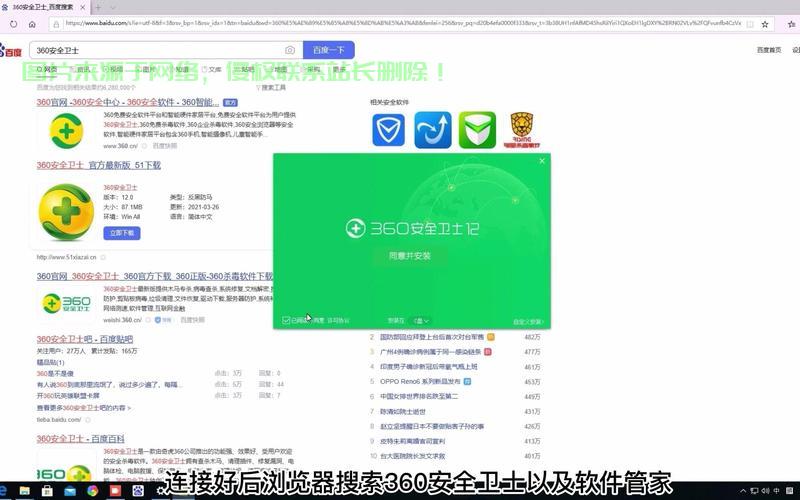This screenshot has width=800, height=500.
Task: Open 搜索工具 filter expander
Action: coord(271,88)
